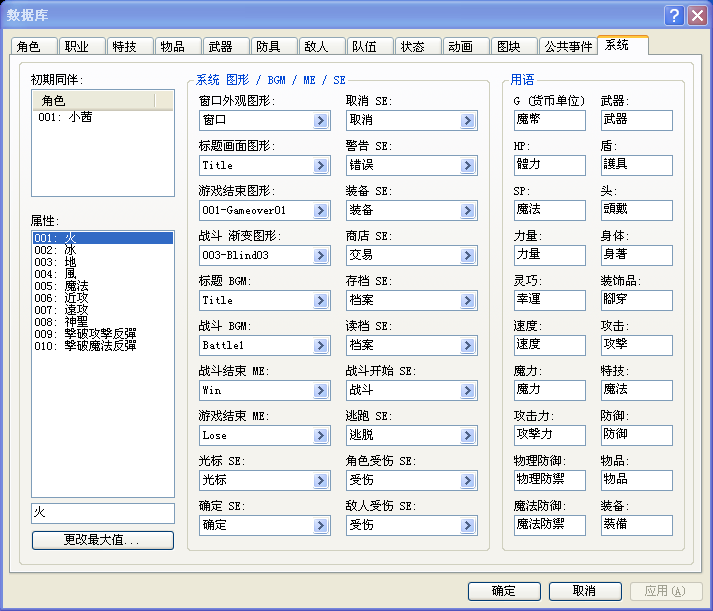Switch to the 防具 (Armors) tab
This screenshot has width=713, height=611.
(x=274, y=46)
